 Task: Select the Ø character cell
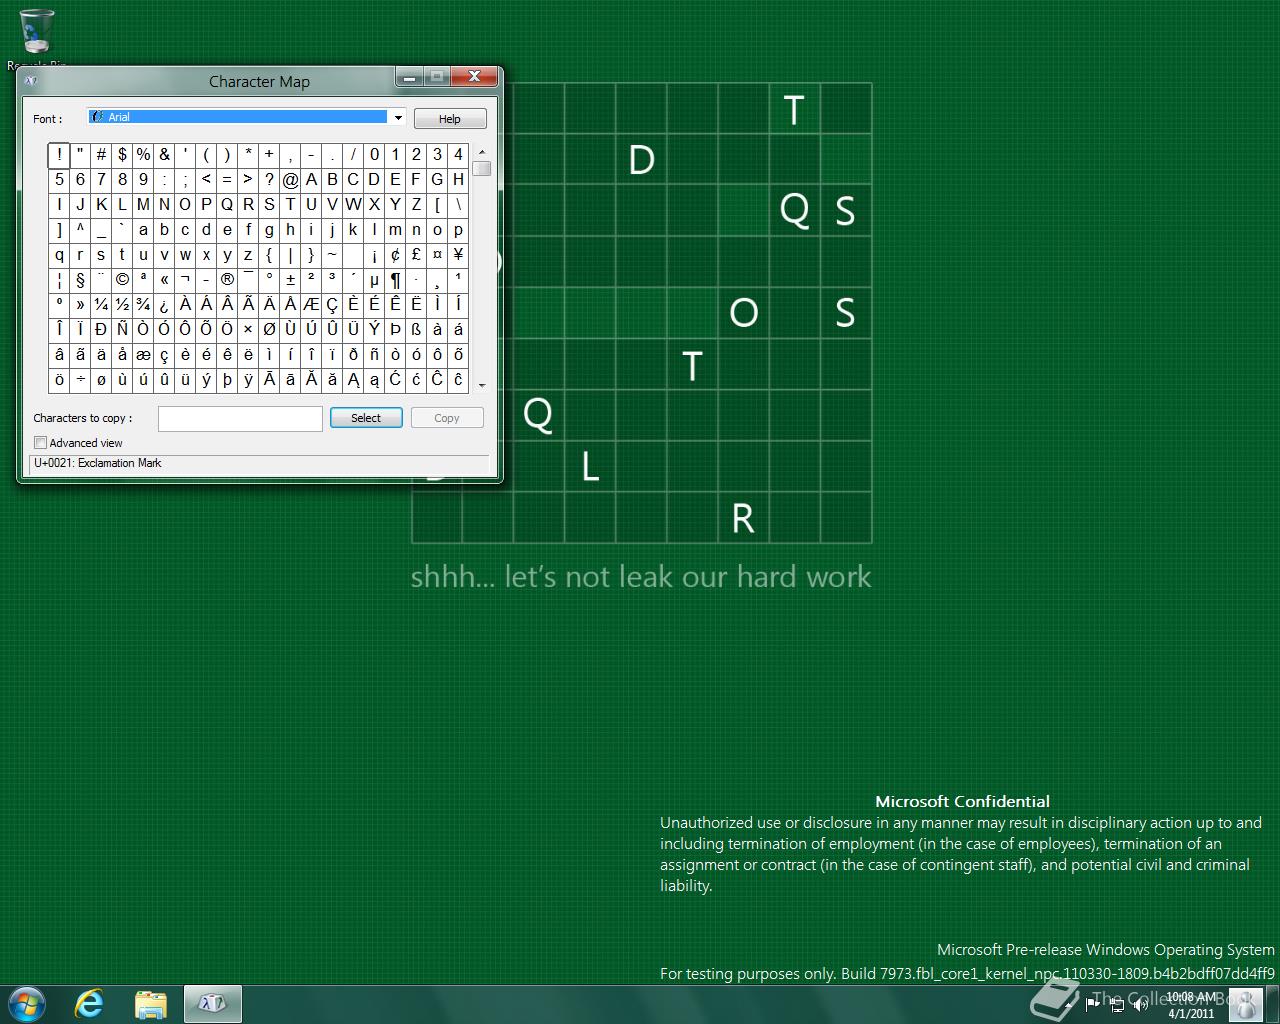(269, 329)
